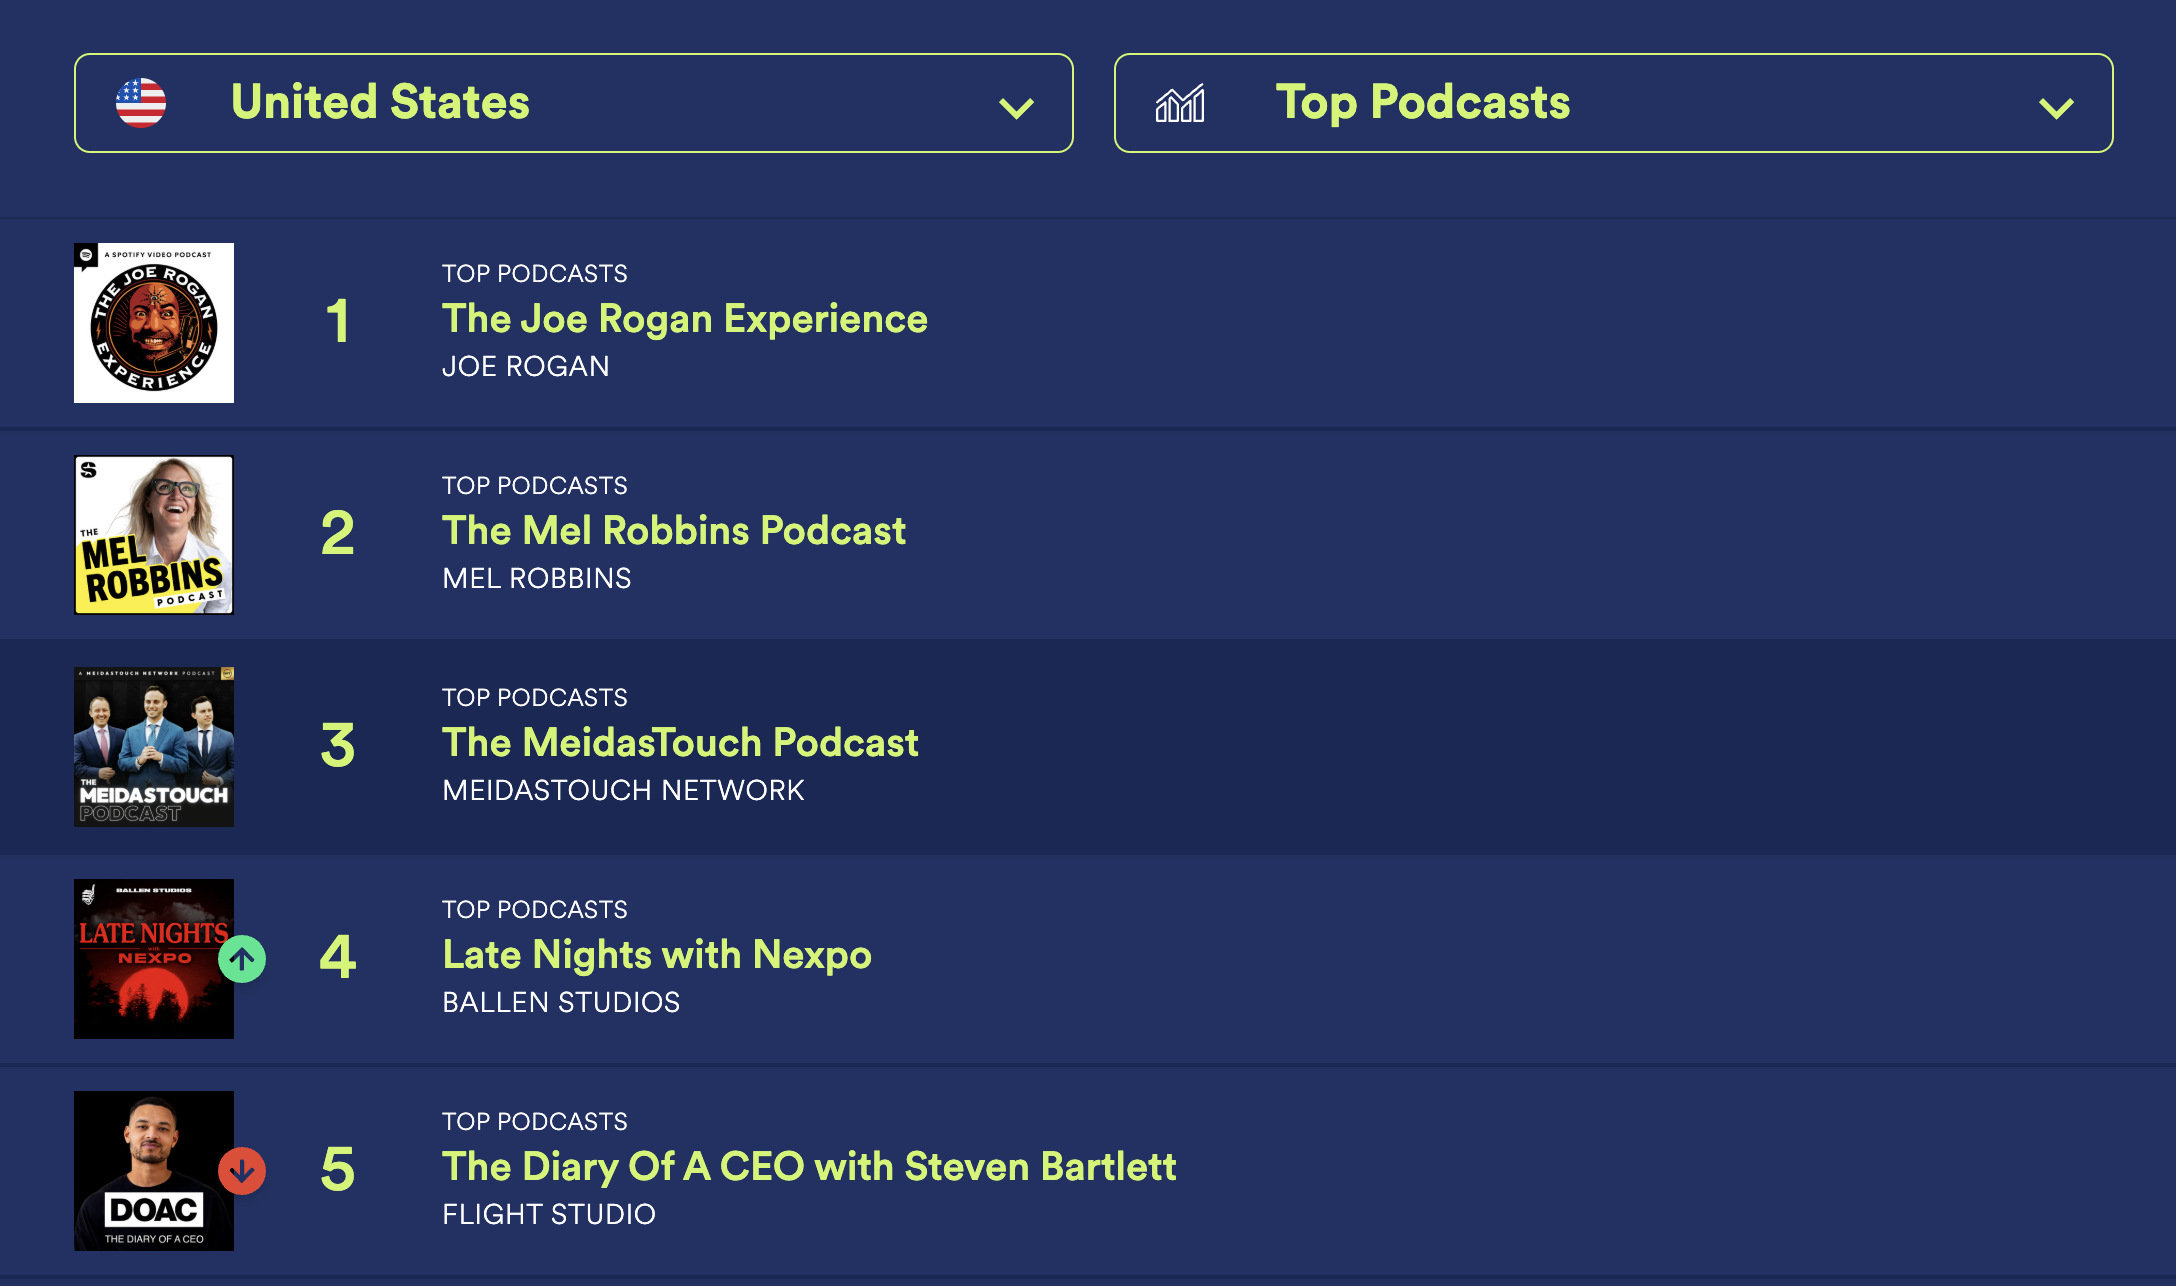Click TOP PODCASTS label above Late Nights with Nexpo
Image resolution: width=2176 pixels, height=1286 pixels.
pos(535,910)
